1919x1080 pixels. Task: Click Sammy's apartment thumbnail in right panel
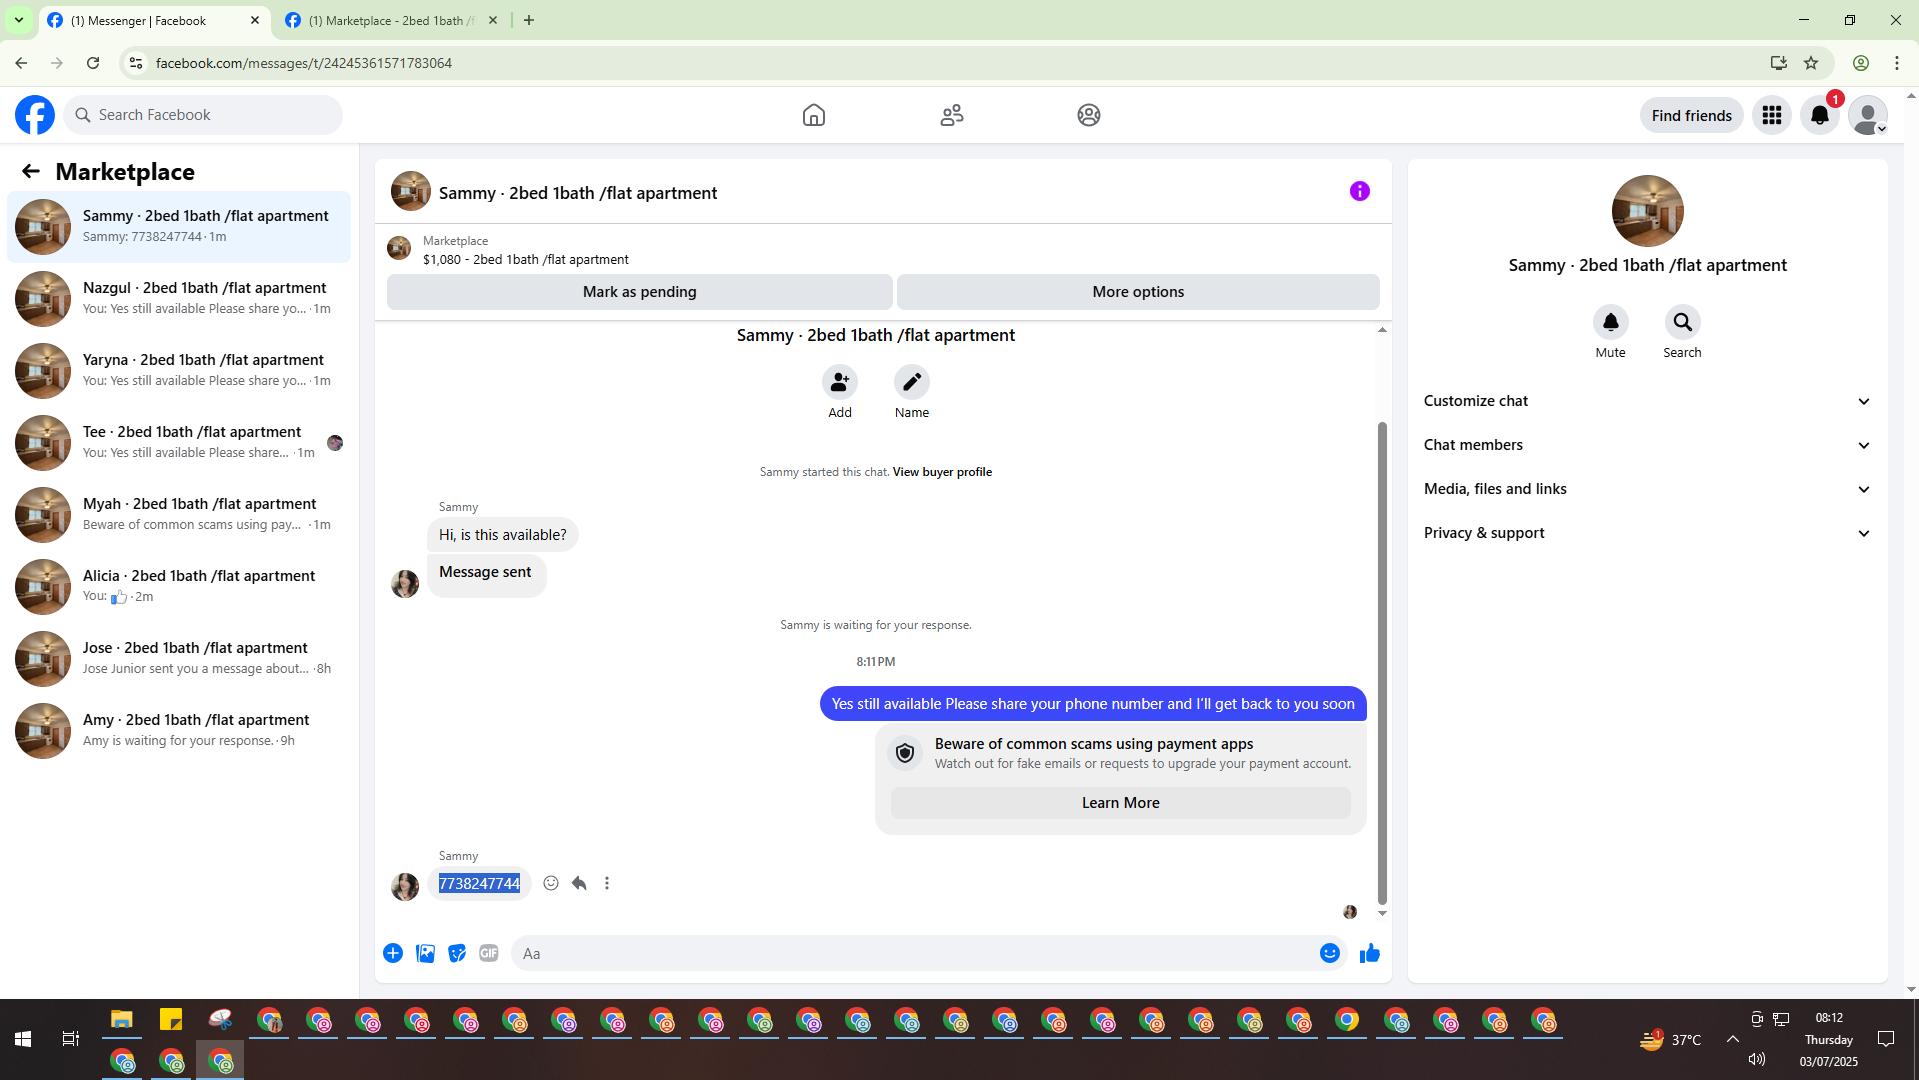(1647, 211)
